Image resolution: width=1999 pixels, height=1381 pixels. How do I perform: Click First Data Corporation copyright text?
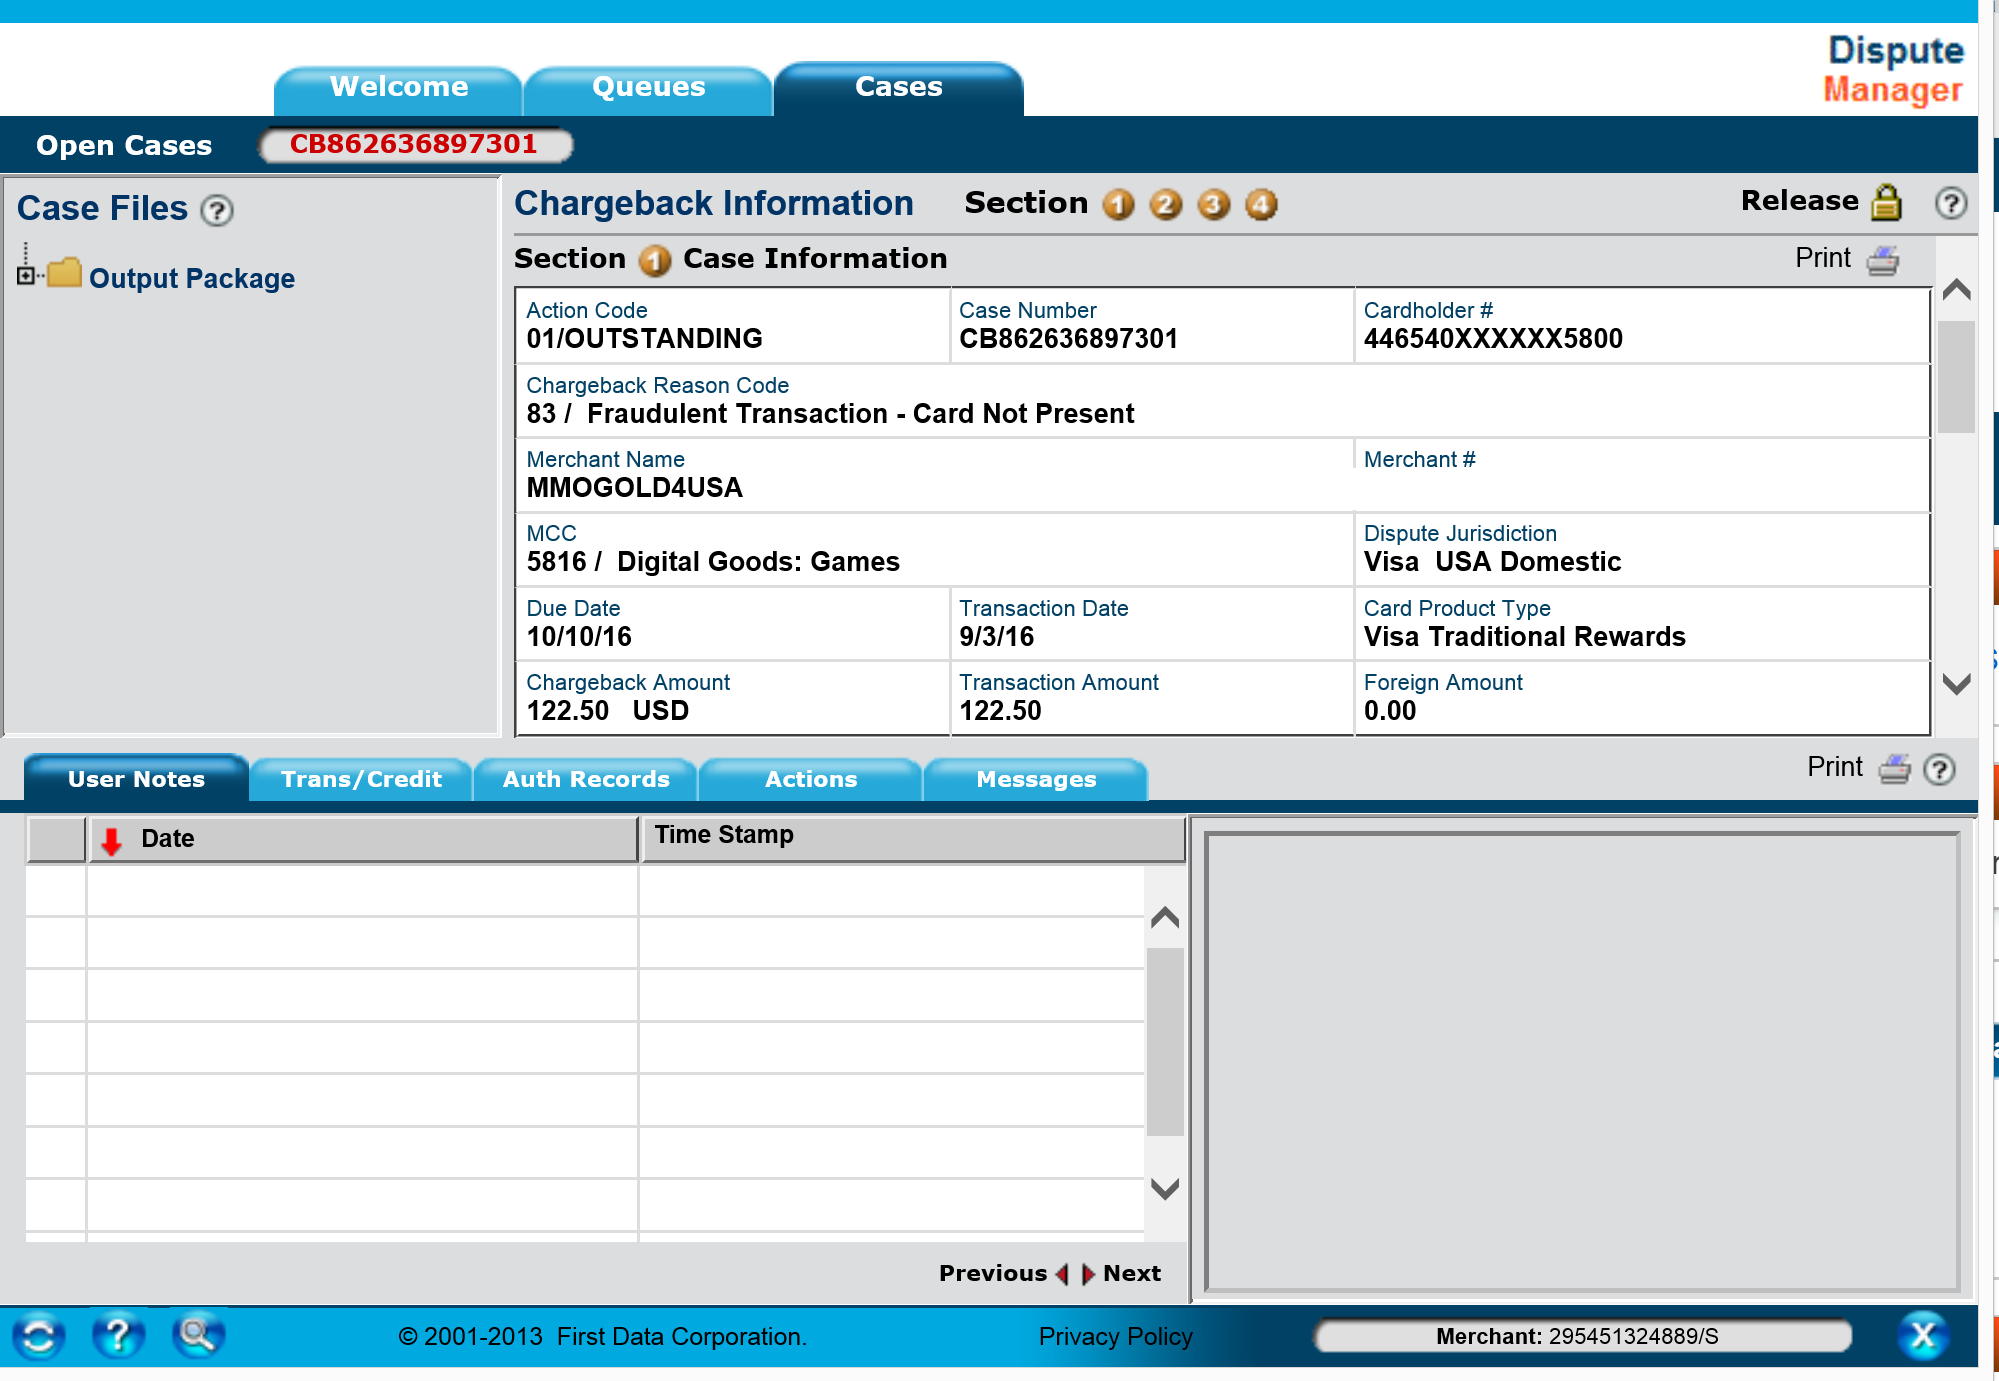coord(603,1337)
